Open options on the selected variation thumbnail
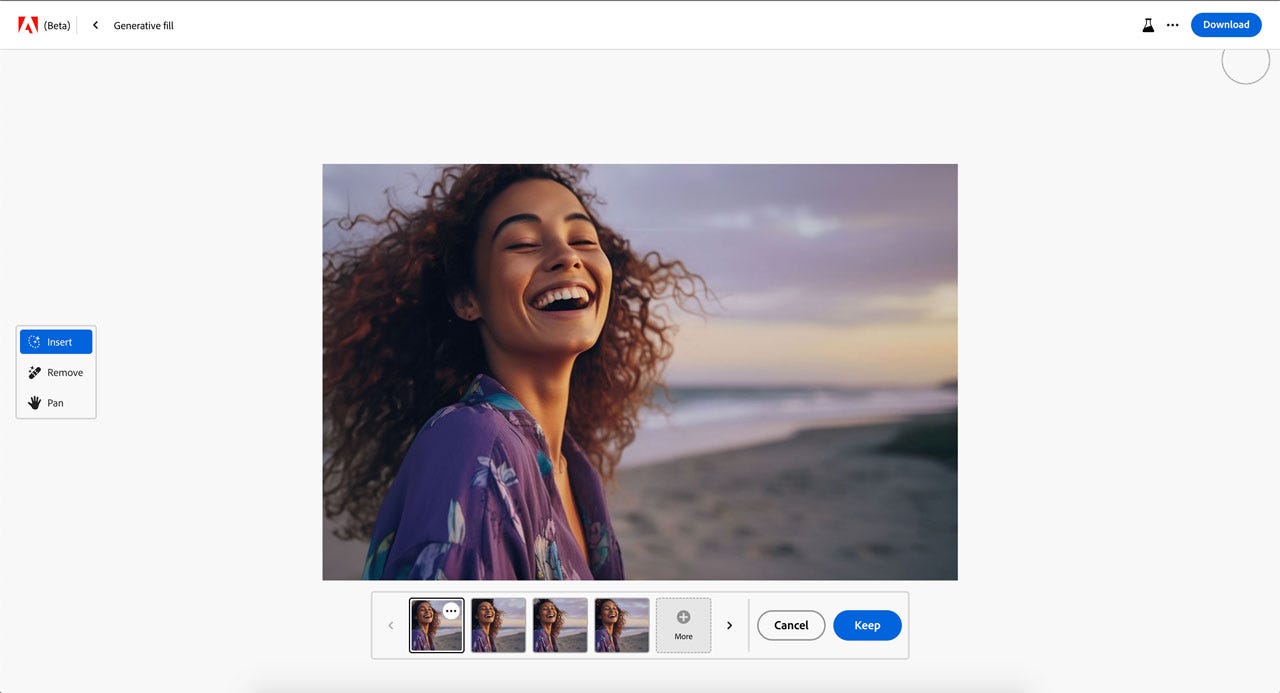 point(450,610)
